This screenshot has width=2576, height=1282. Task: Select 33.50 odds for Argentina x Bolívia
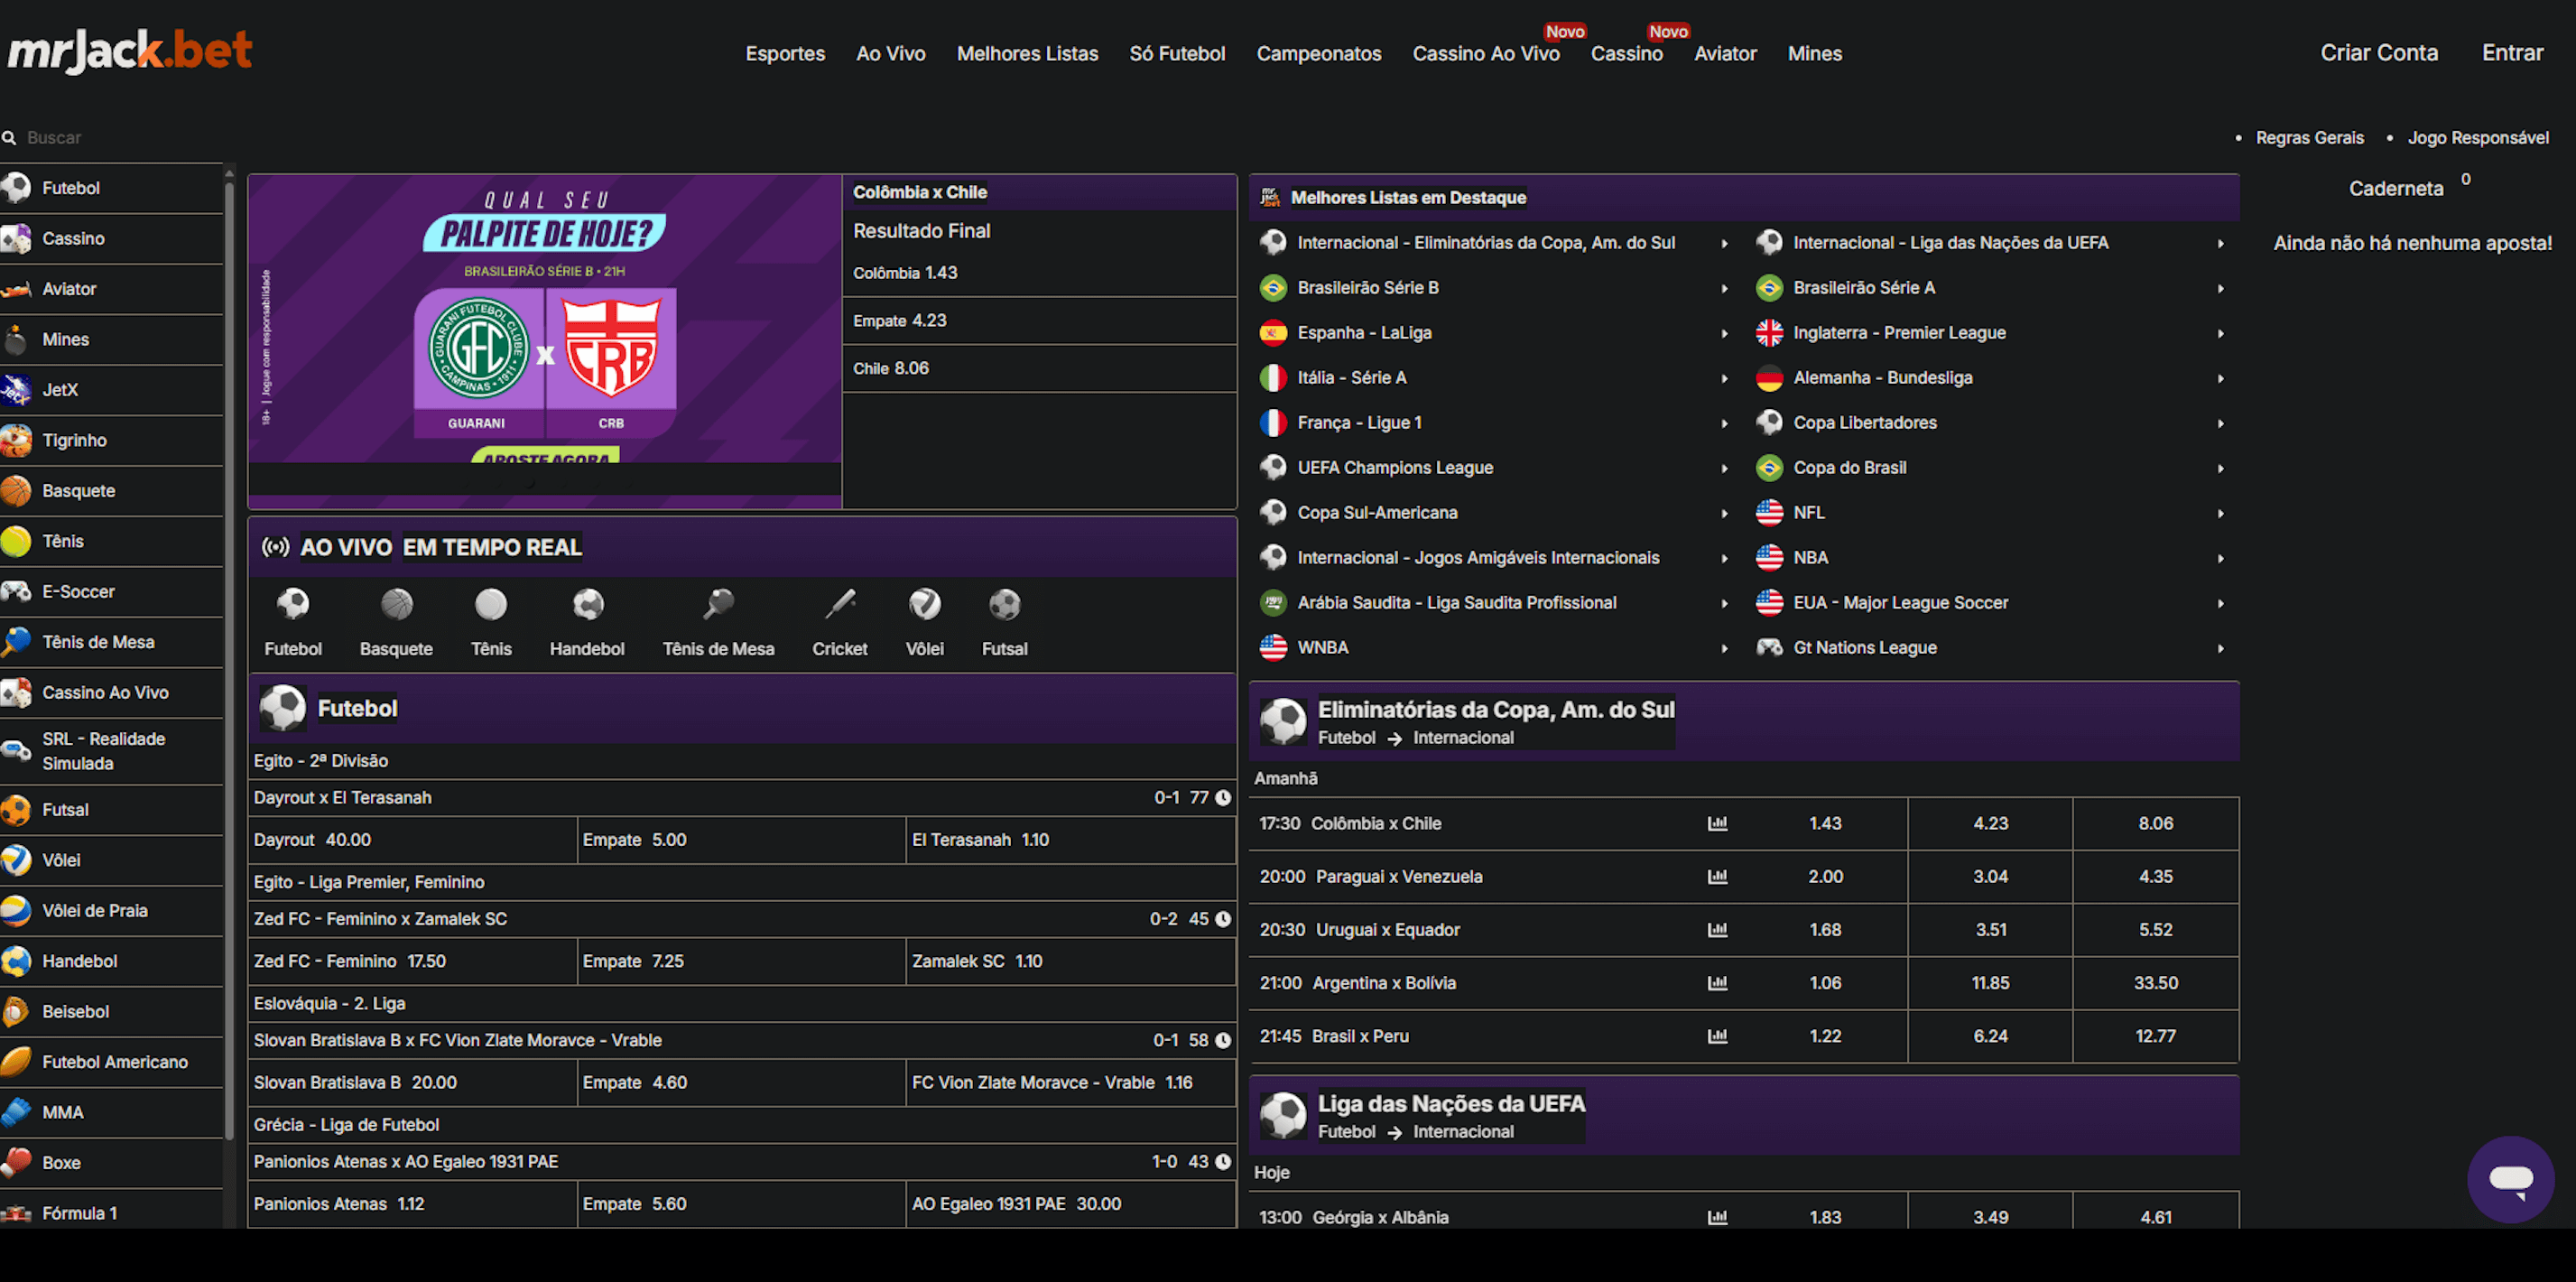pyautogui.click(x=2155, y=983)
